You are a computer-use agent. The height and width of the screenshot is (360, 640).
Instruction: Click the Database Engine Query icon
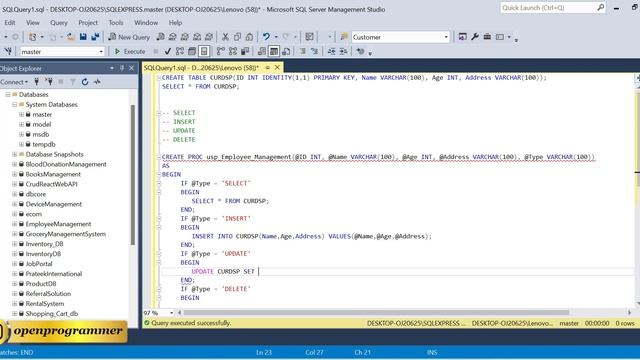tap(160, 37)
